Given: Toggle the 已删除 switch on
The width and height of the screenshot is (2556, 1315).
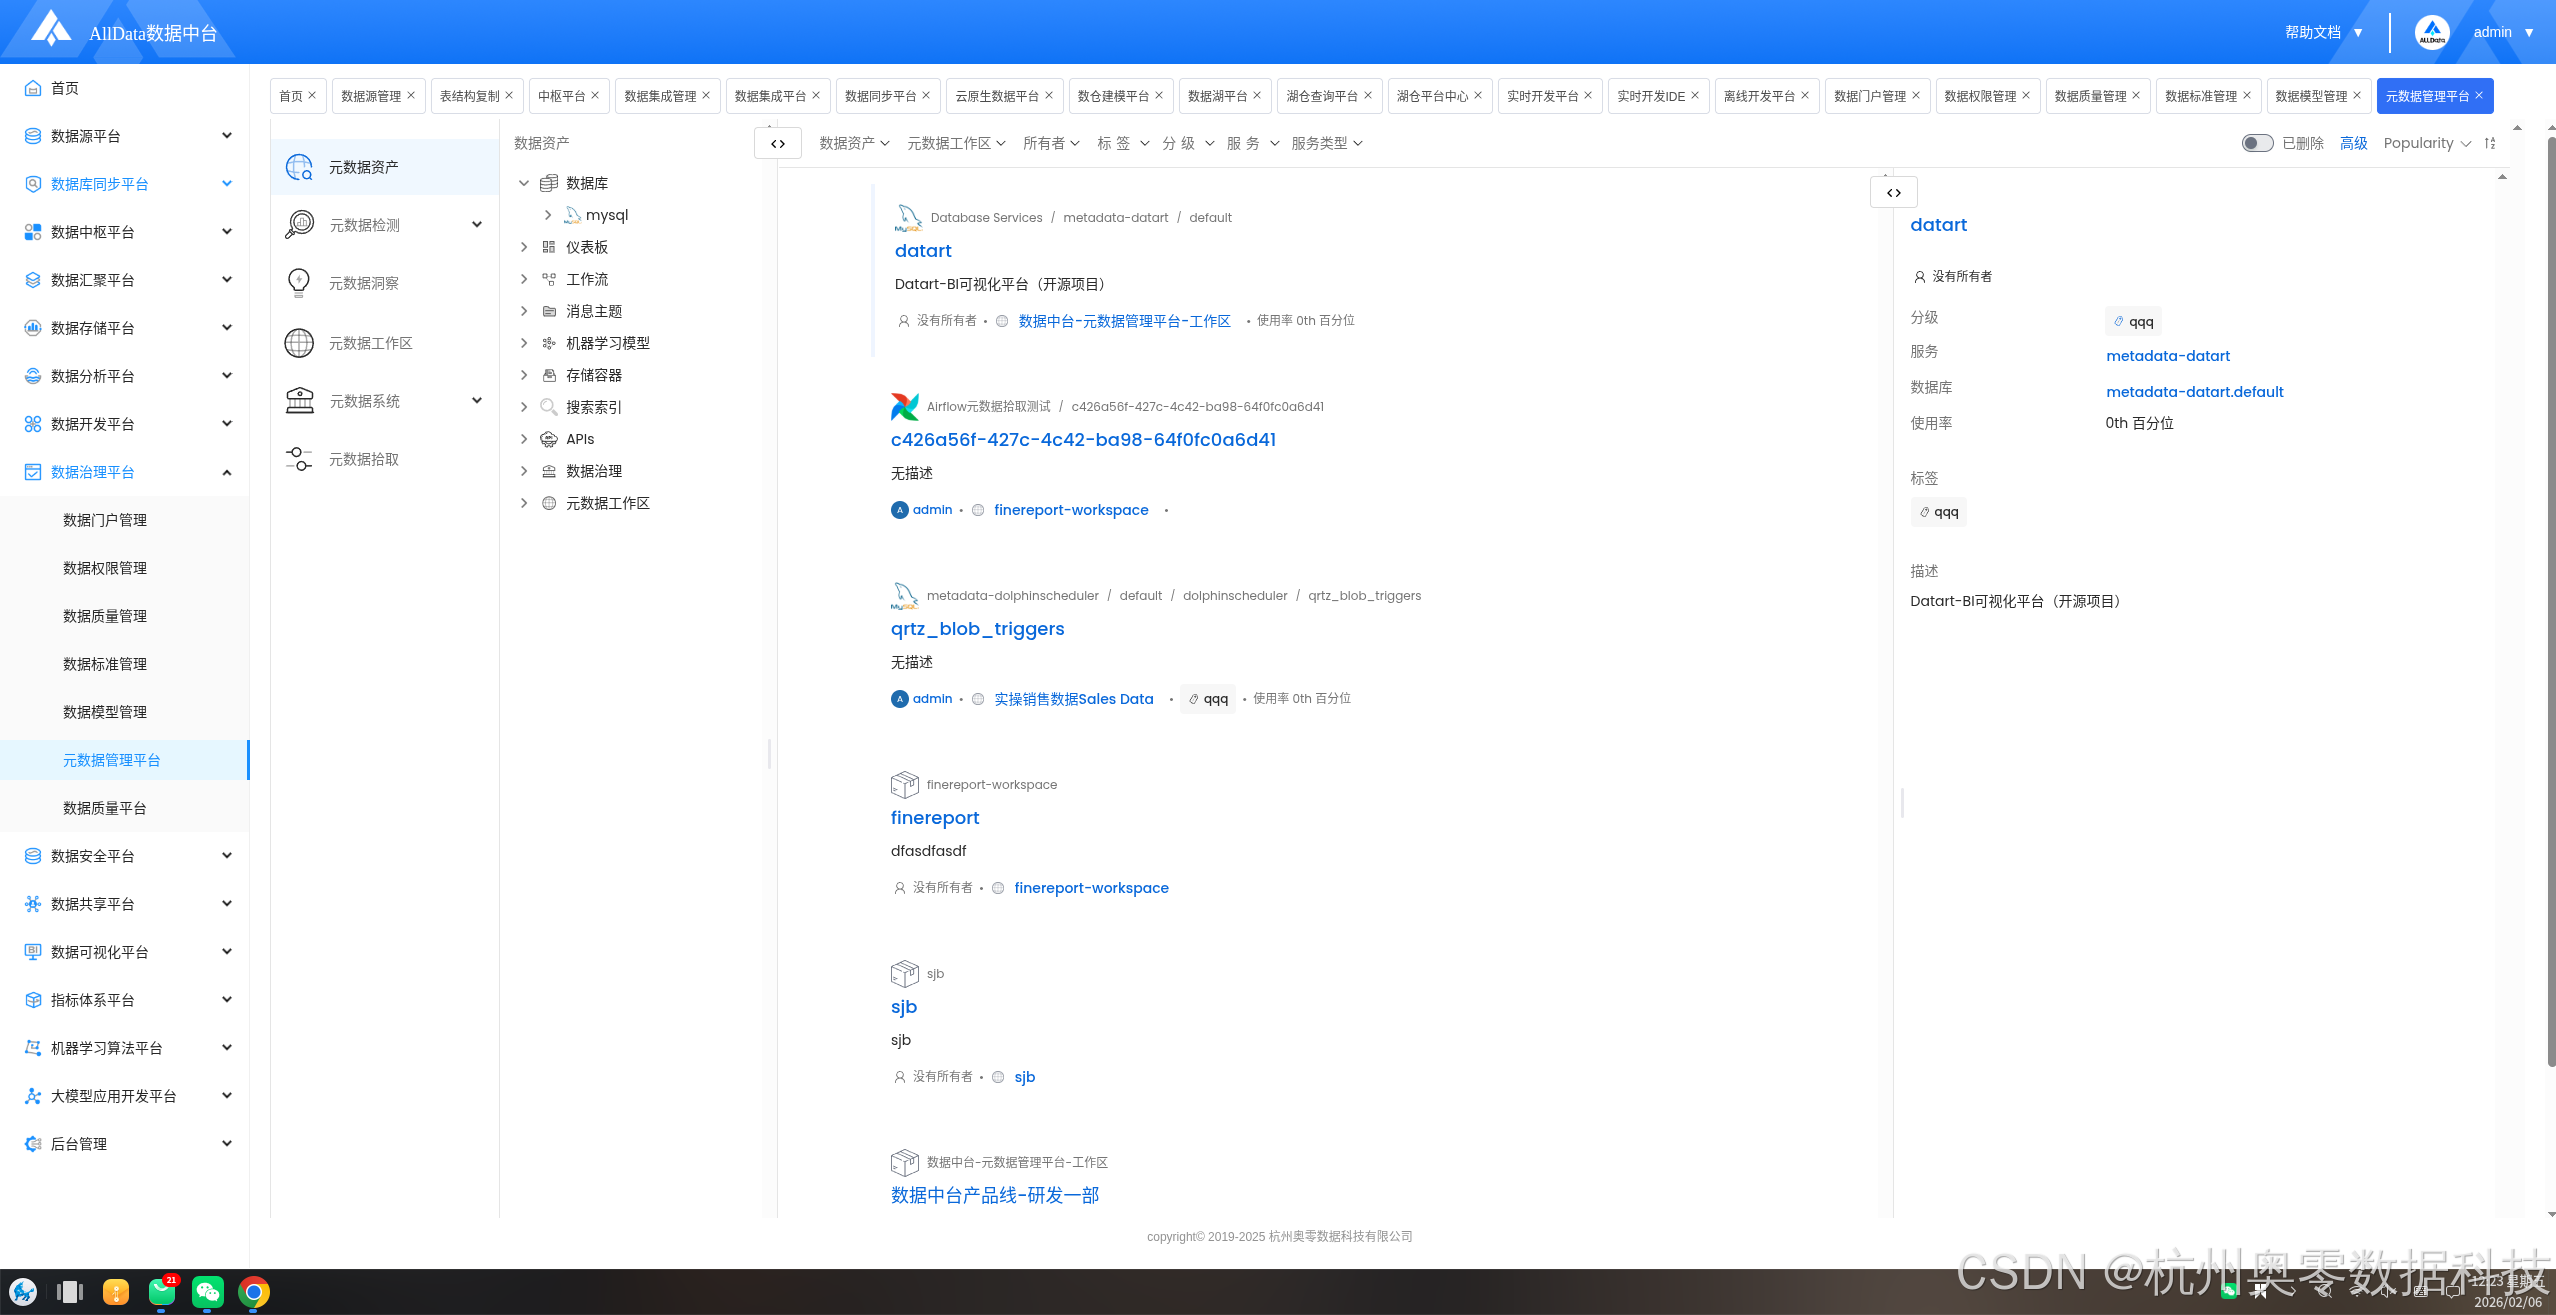Looking at the screenshot, I should (2257, 143).
